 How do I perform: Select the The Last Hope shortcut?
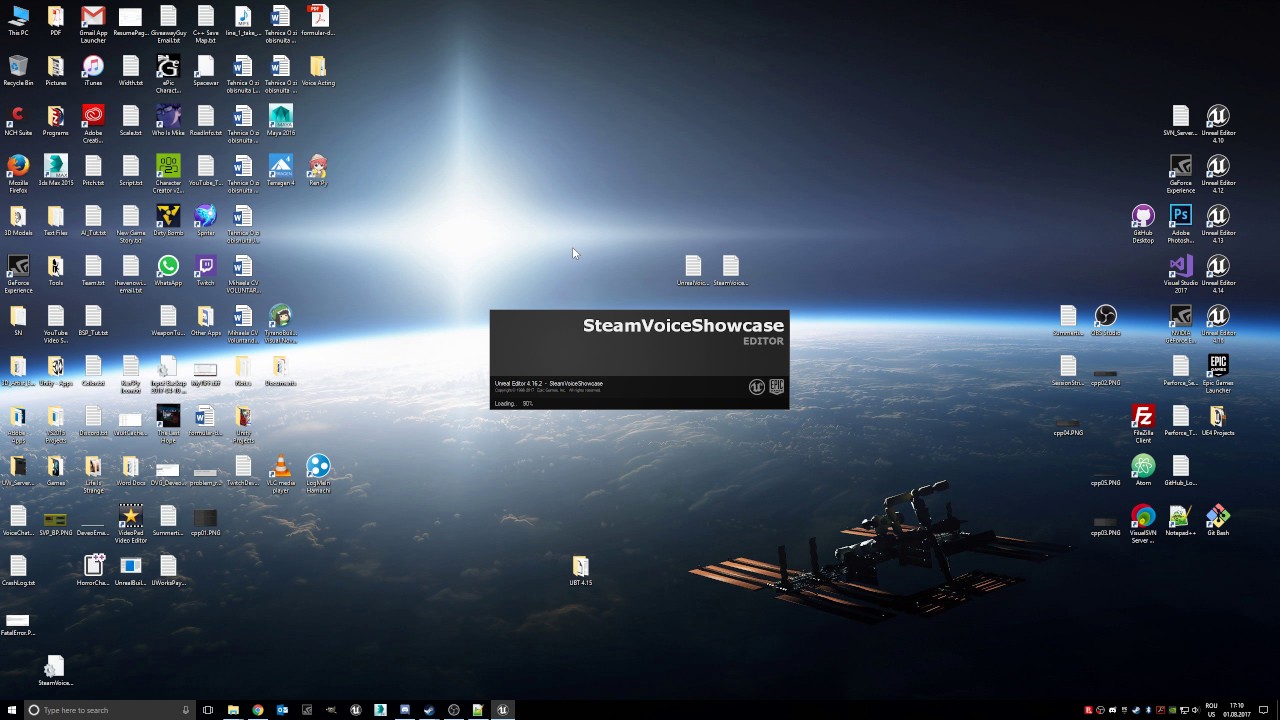click(168, 424)
